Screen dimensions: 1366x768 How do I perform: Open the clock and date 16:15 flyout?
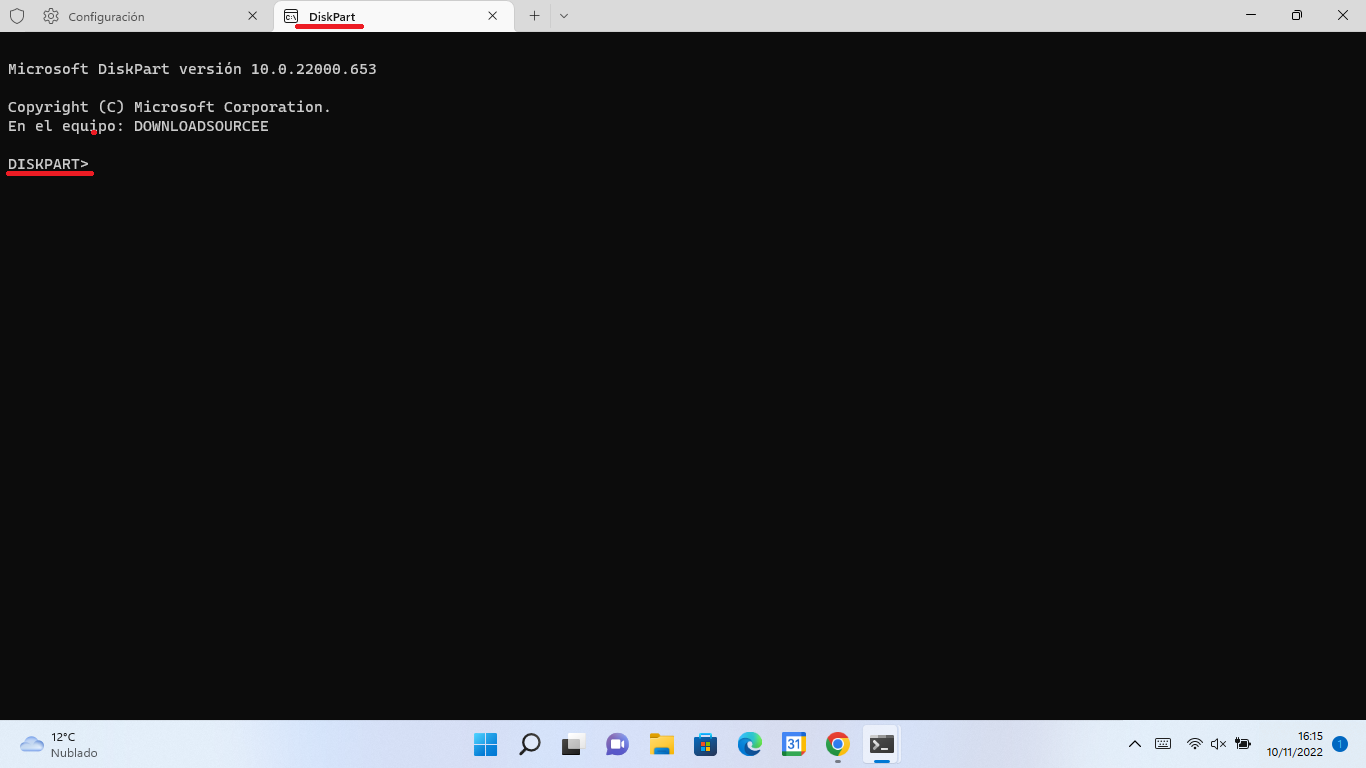[1294, 744]
